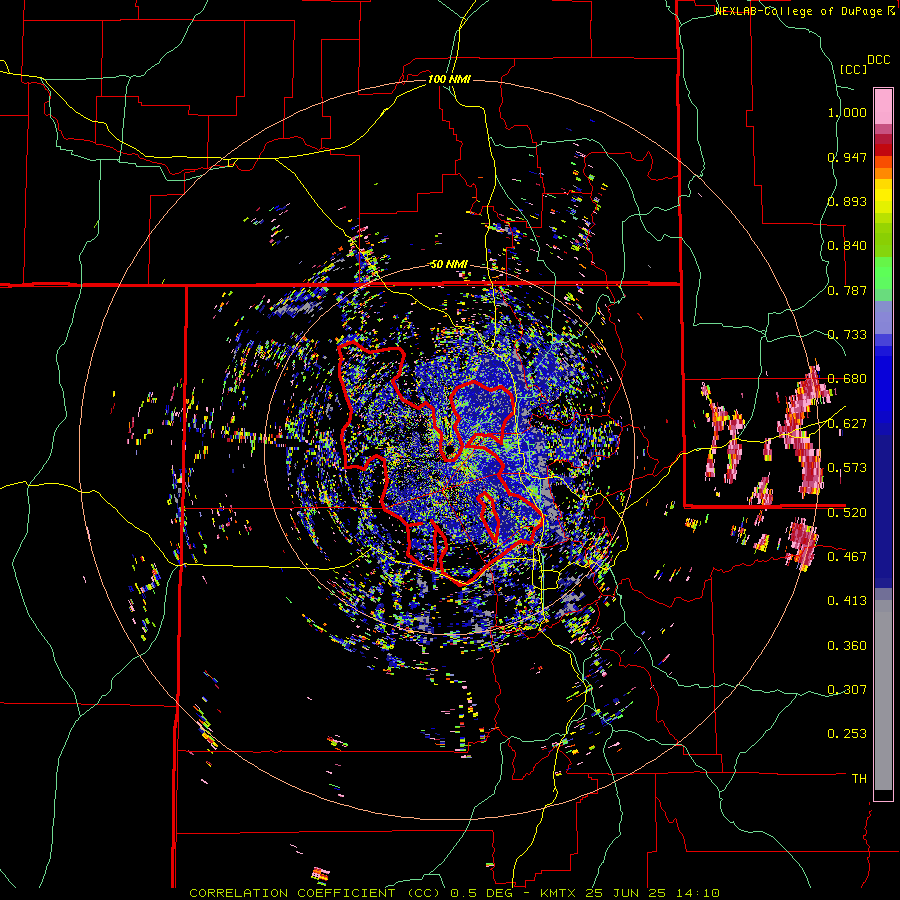Viewport: 900px width, 900px height.
Task: Select the 0.253 legend value
Action: [x=847, y=734]
